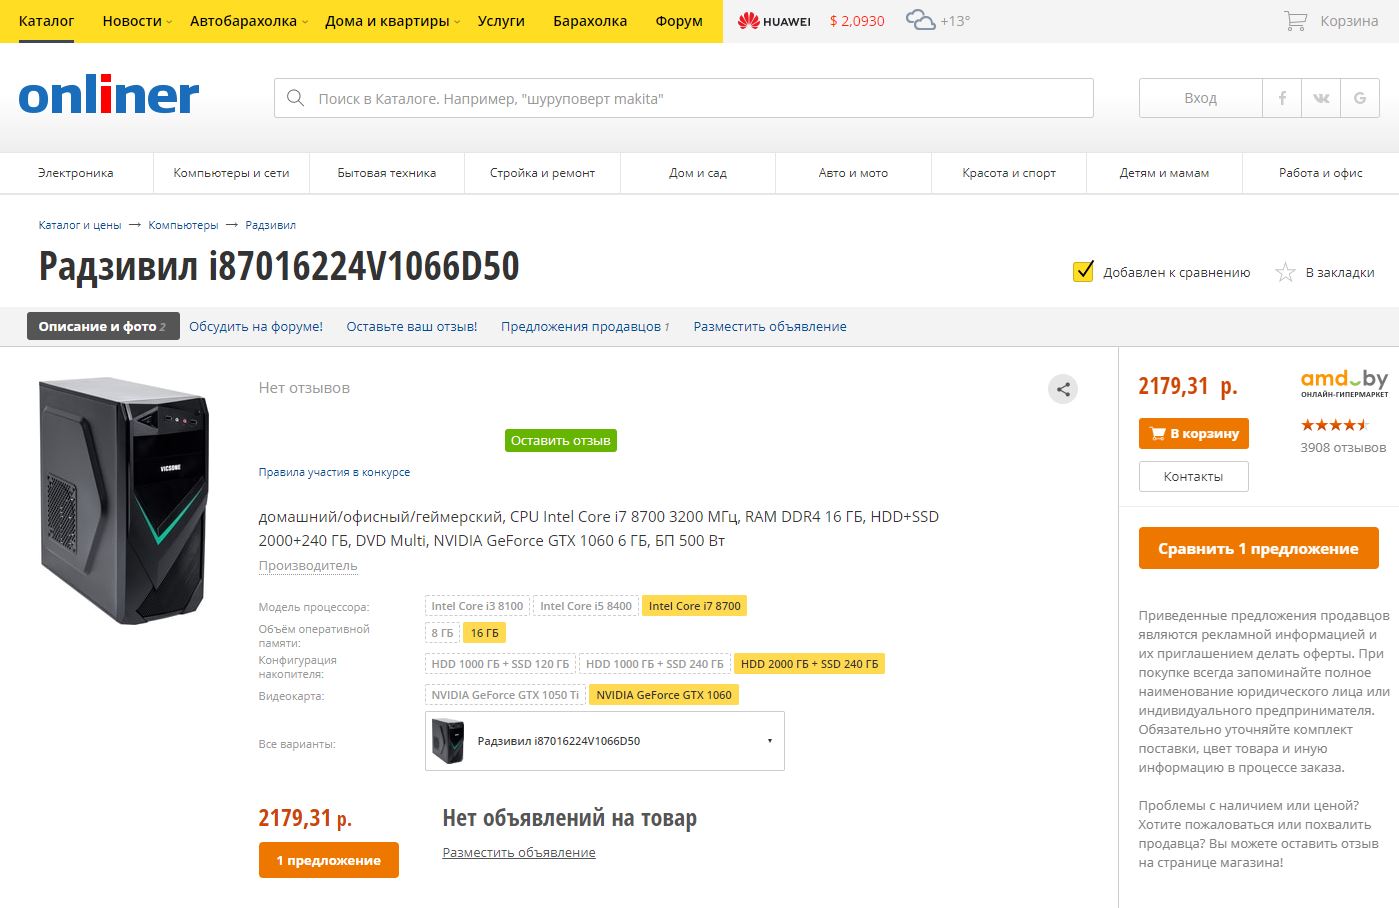The height and width of the screenshot is (908, 1399).
Task: Open Барахолка top menu item
Action: click(590, 21)
